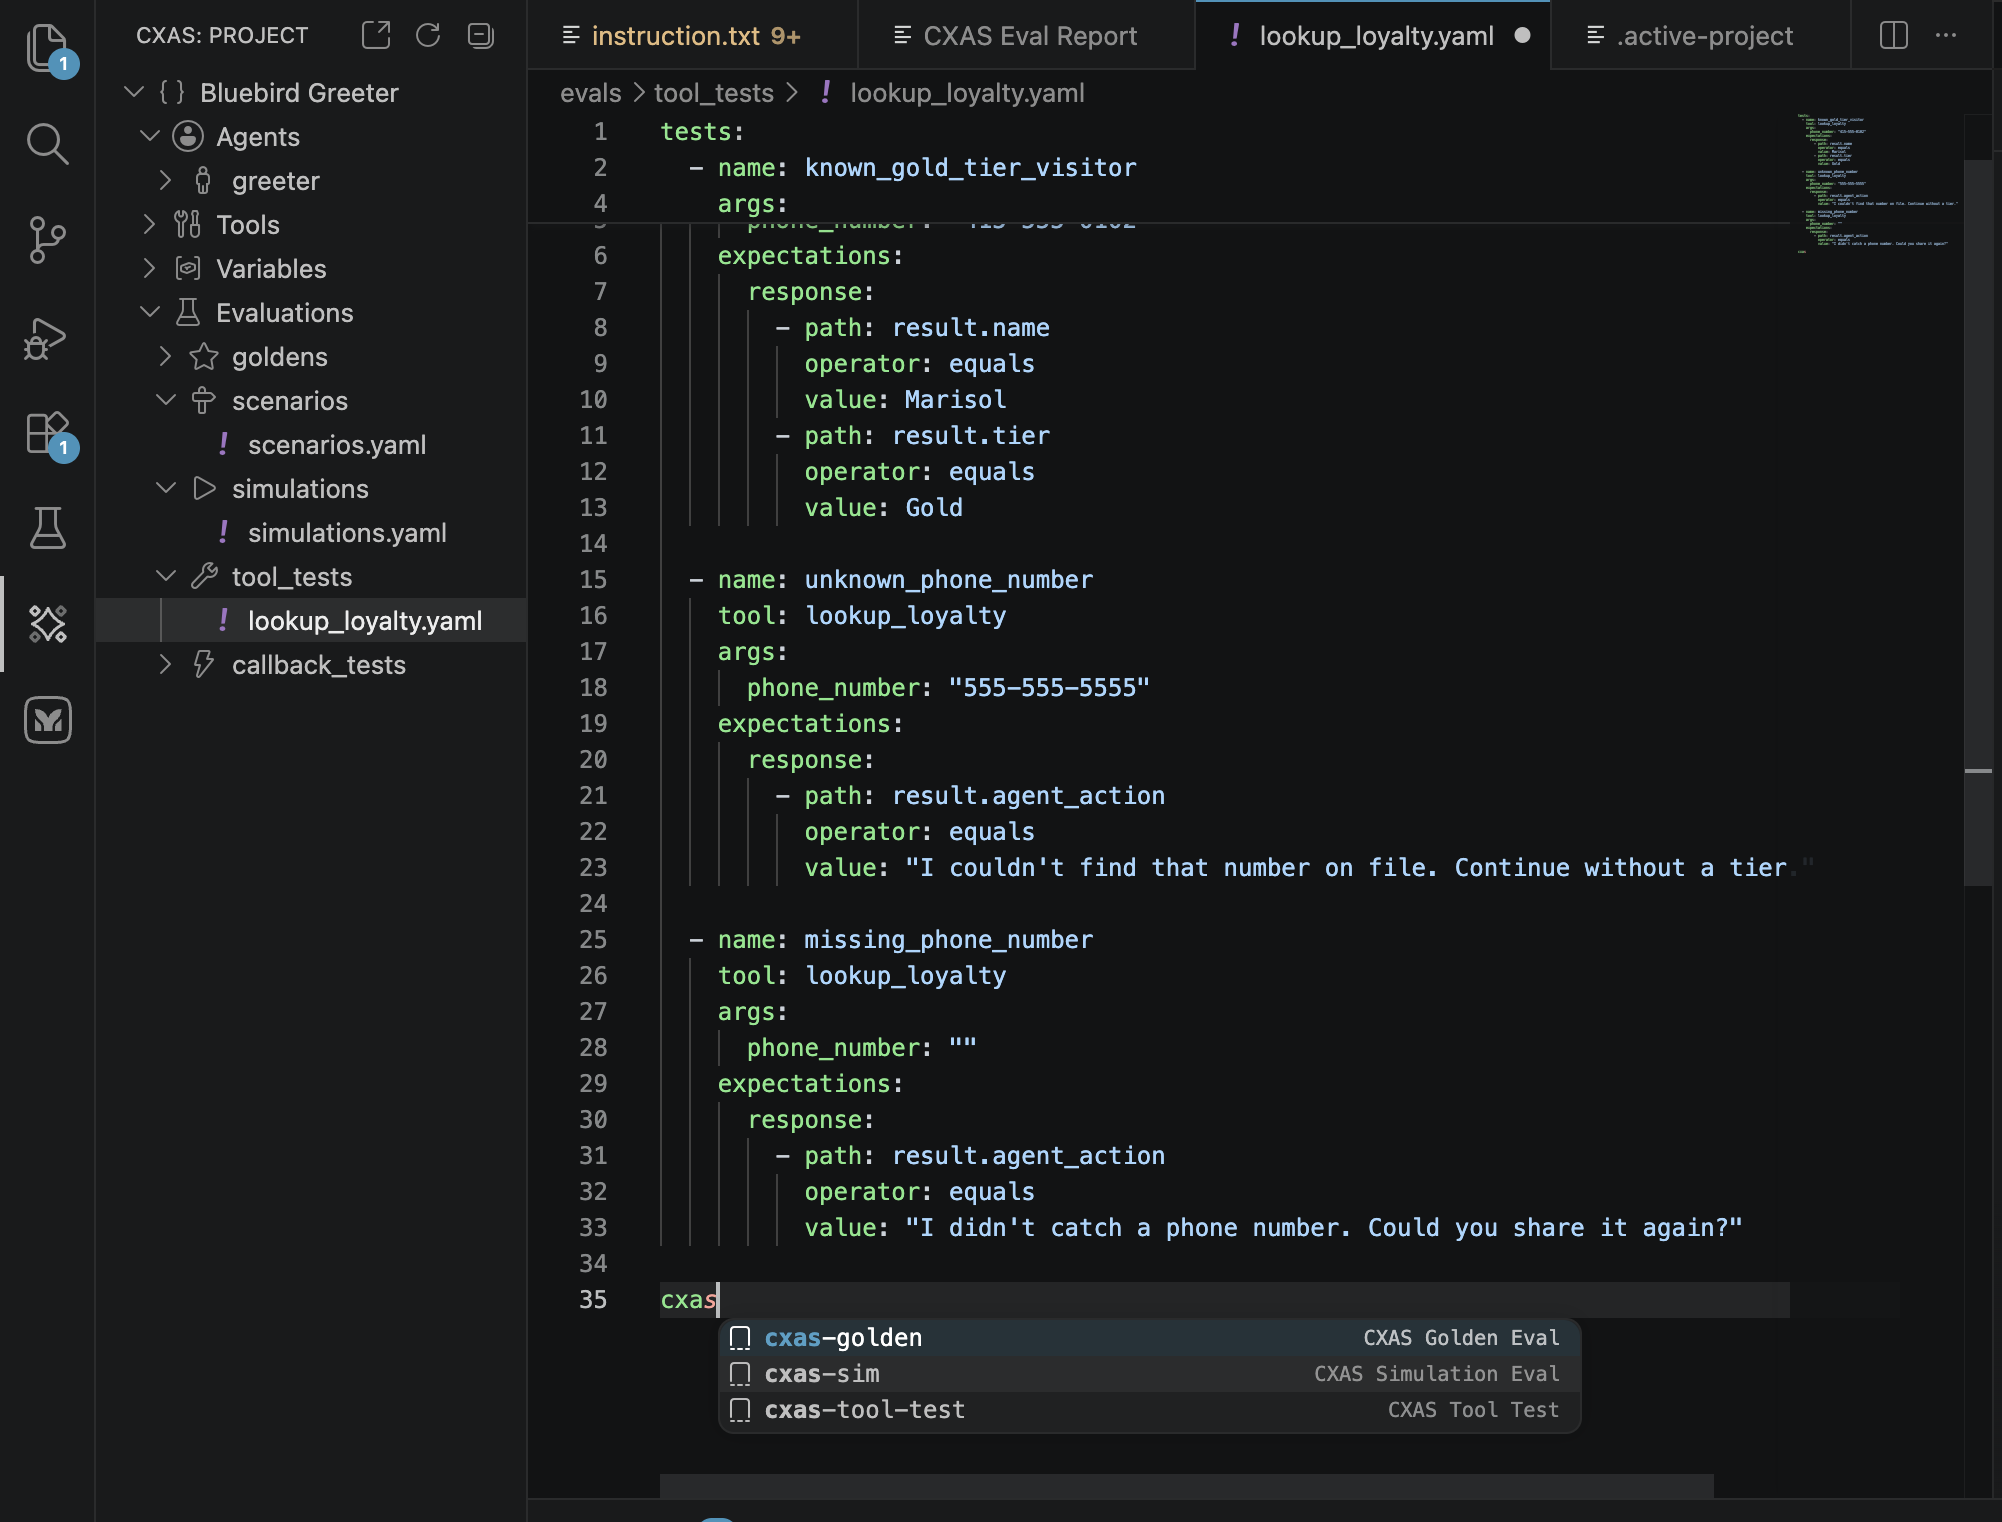Open the editor more actions menu

[1946, 35]
